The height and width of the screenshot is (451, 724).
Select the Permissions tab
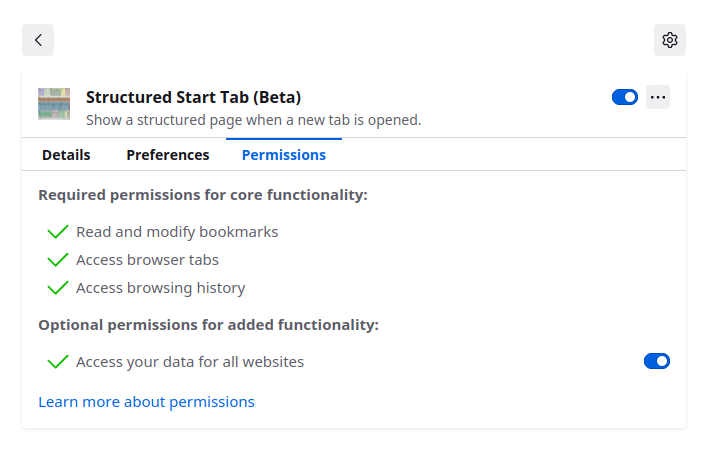(284, 155)
